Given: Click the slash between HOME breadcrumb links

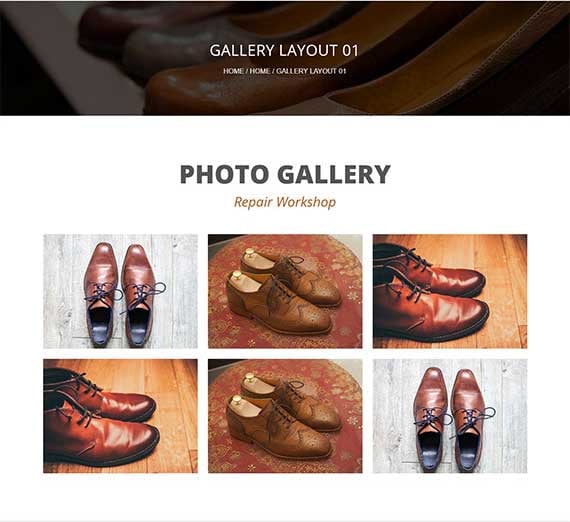Looking at the screenshot, I should 246,71.
